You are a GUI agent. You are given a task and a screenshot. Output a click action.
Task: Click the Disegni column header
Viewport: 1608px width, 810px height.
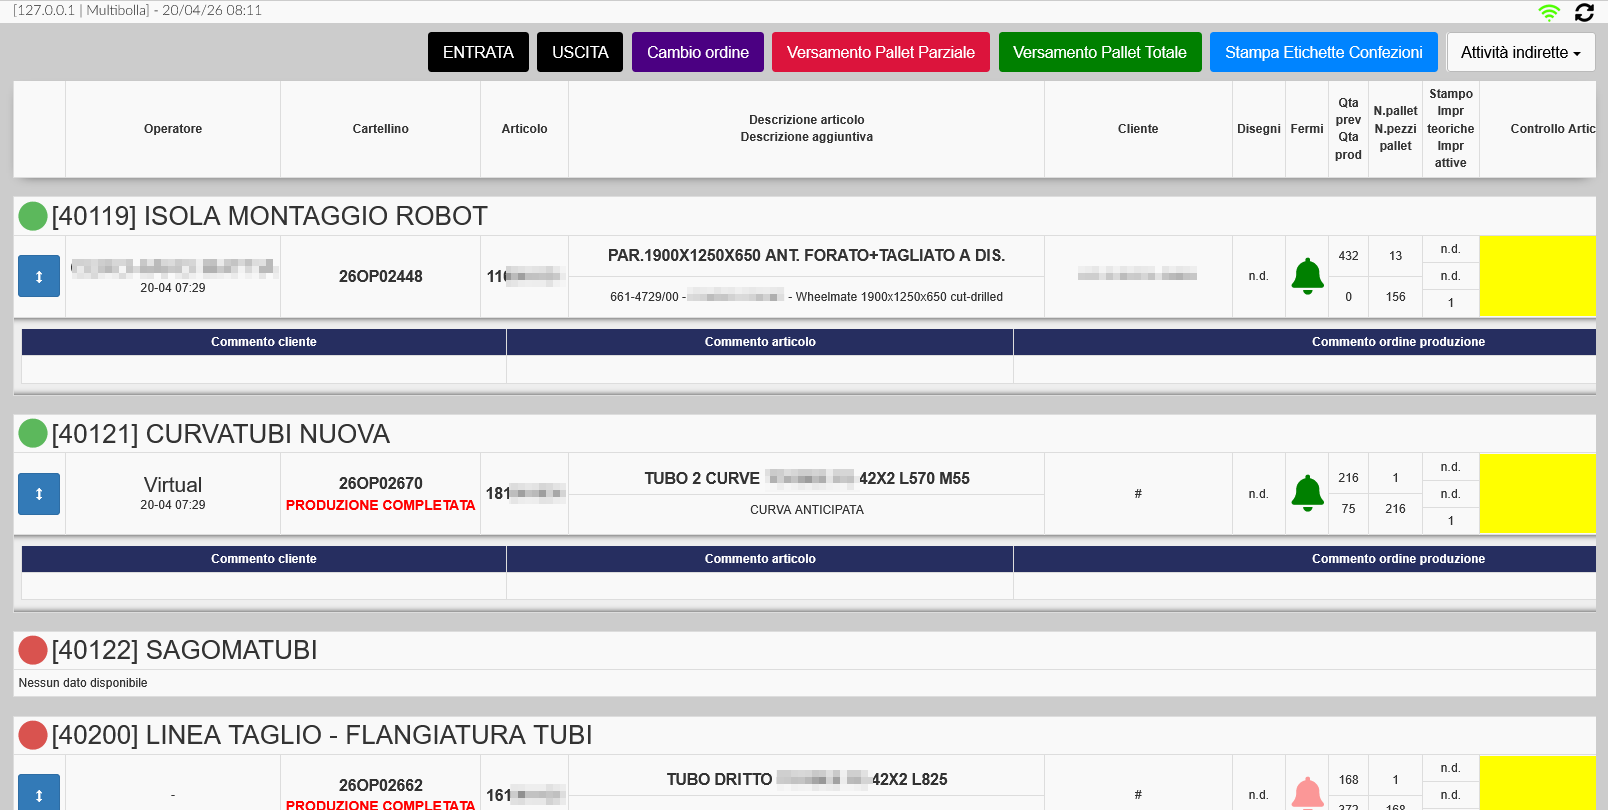1259,129
